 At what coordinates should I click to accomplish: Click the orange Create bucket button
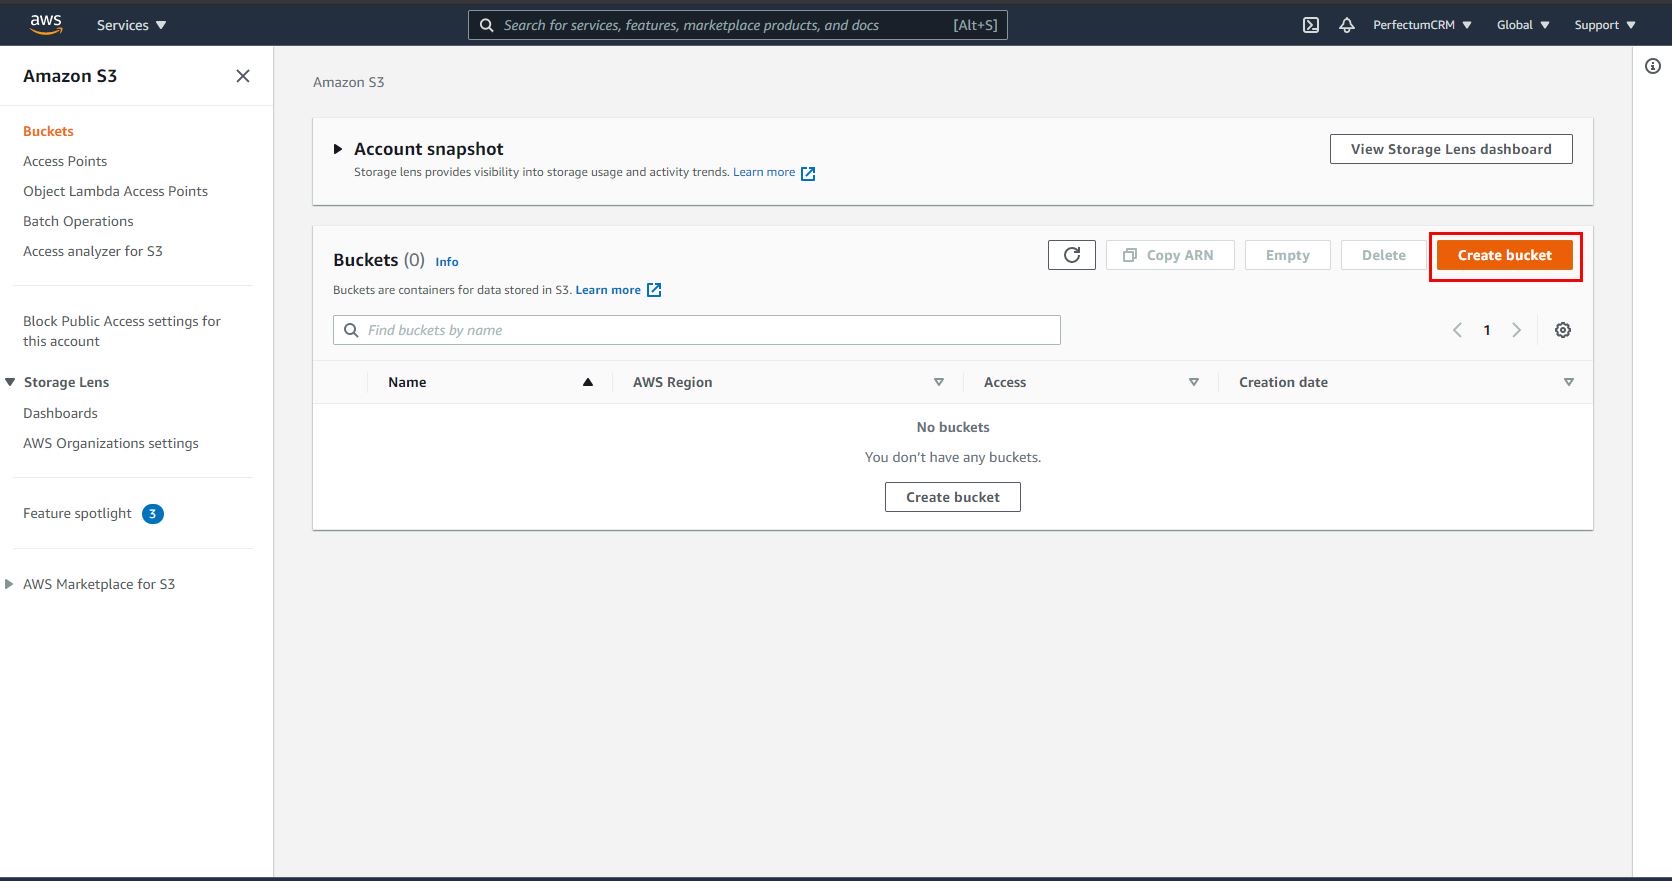pos(1505,255)
